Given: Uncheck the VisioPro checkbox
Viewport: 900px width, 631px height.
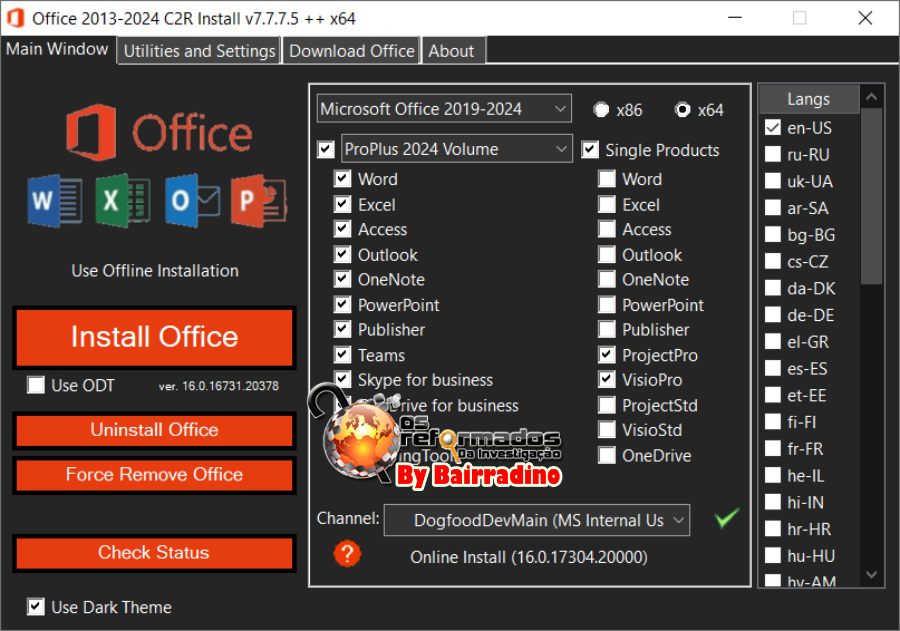Looking at the screenshot, I should pyautogui.click(x=607, y=380).
